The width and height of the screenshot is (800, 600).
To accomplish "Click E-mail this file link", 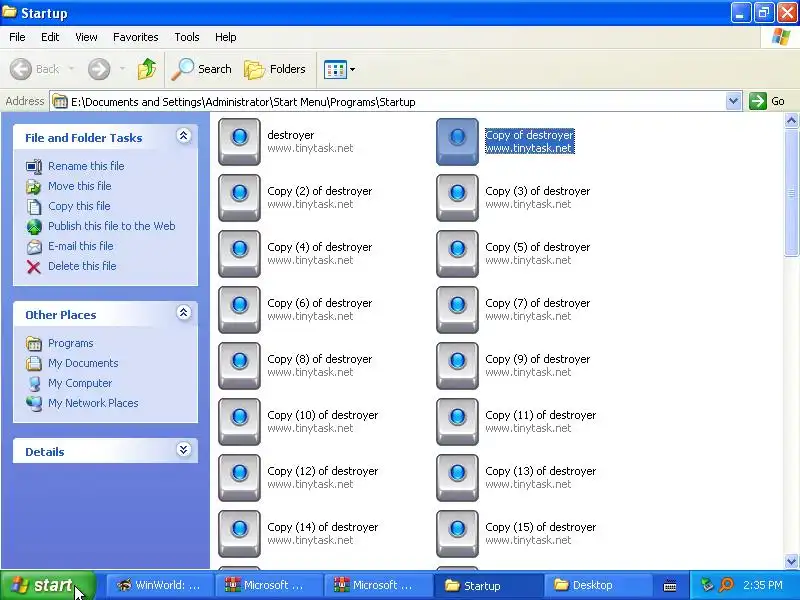I will coord(81,246).
